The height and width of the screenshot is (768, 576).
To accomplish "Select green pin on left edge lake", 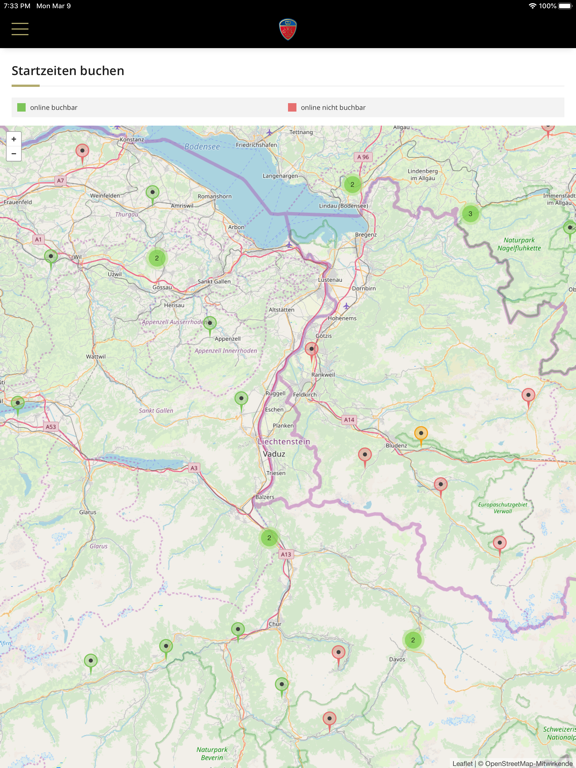I will (18, 406).
